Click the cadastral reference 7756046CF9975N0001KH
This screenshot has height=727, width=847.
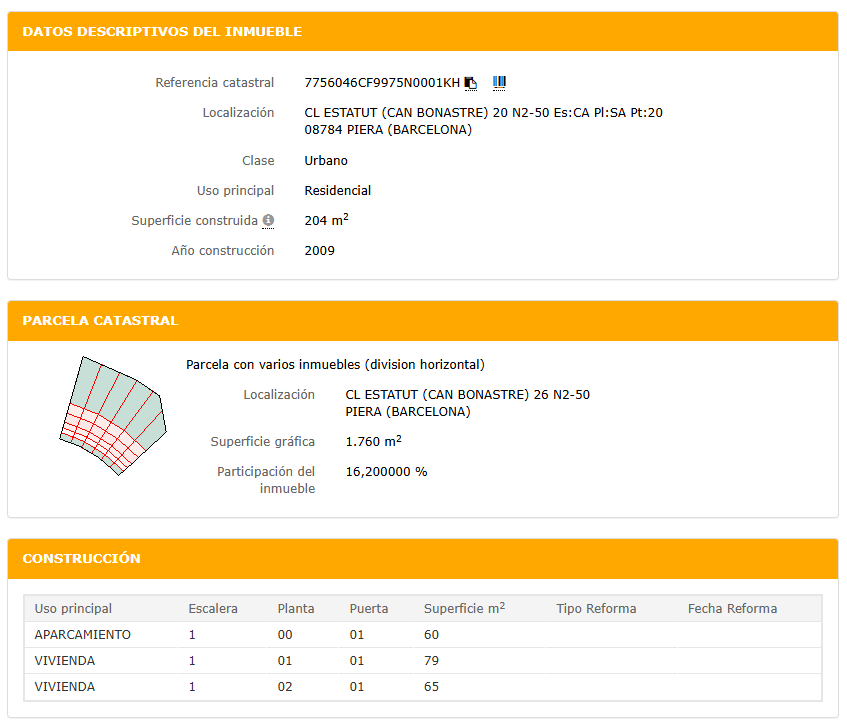[x=382, y=83]
